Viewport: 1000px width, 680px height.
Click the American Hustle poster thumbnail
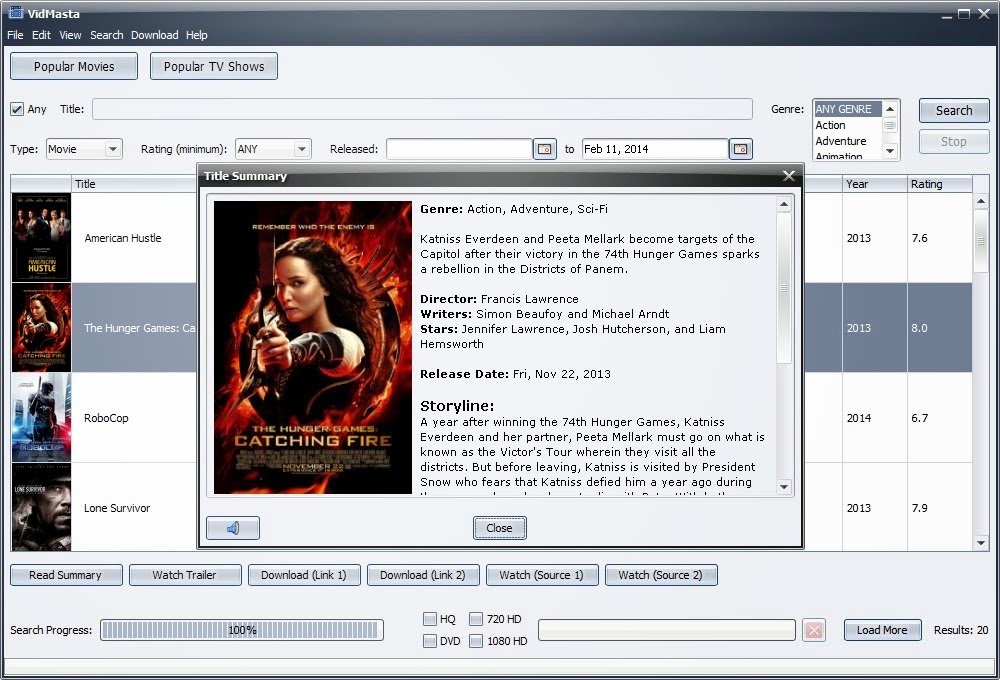click(41, 238)
